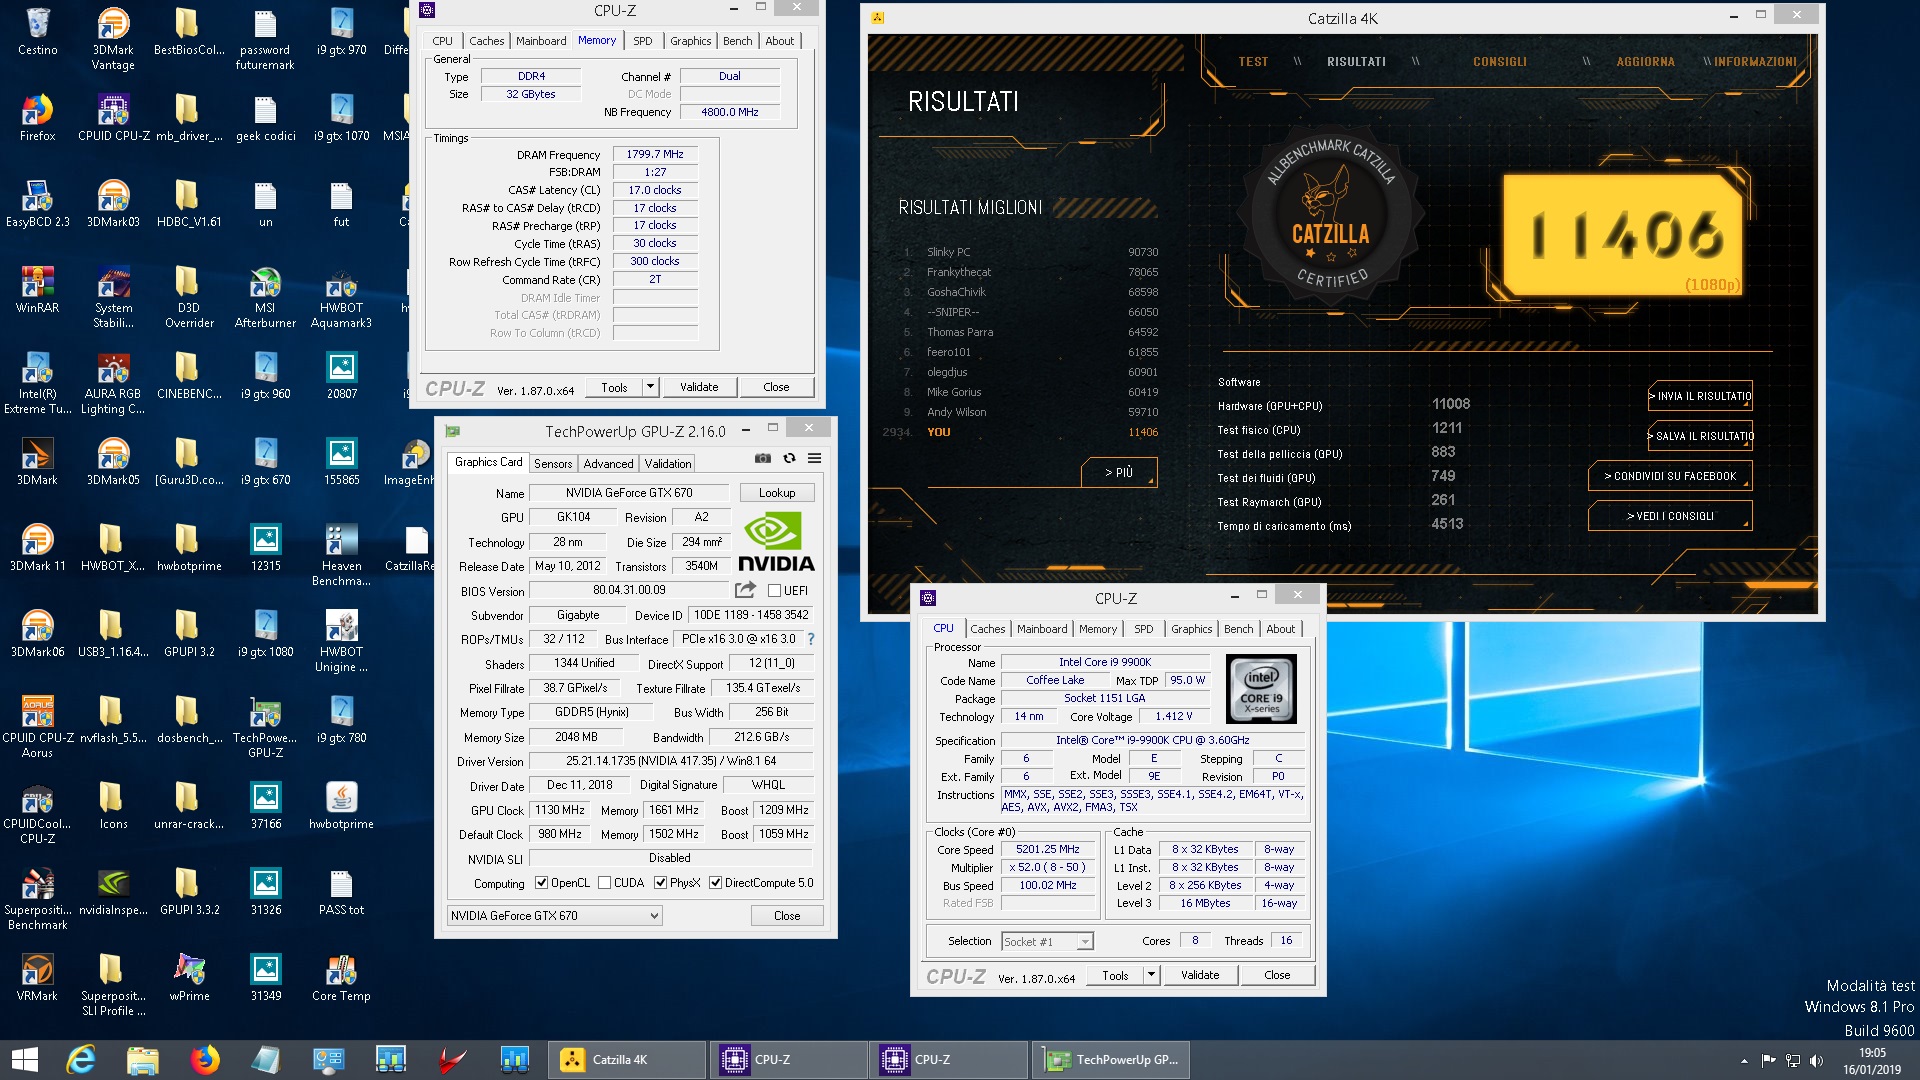Image resolution: width=1920 pixels, height=1080 pixels.
Task: Open the Core Temp desktop icon
Action: (x=341, y=978)
